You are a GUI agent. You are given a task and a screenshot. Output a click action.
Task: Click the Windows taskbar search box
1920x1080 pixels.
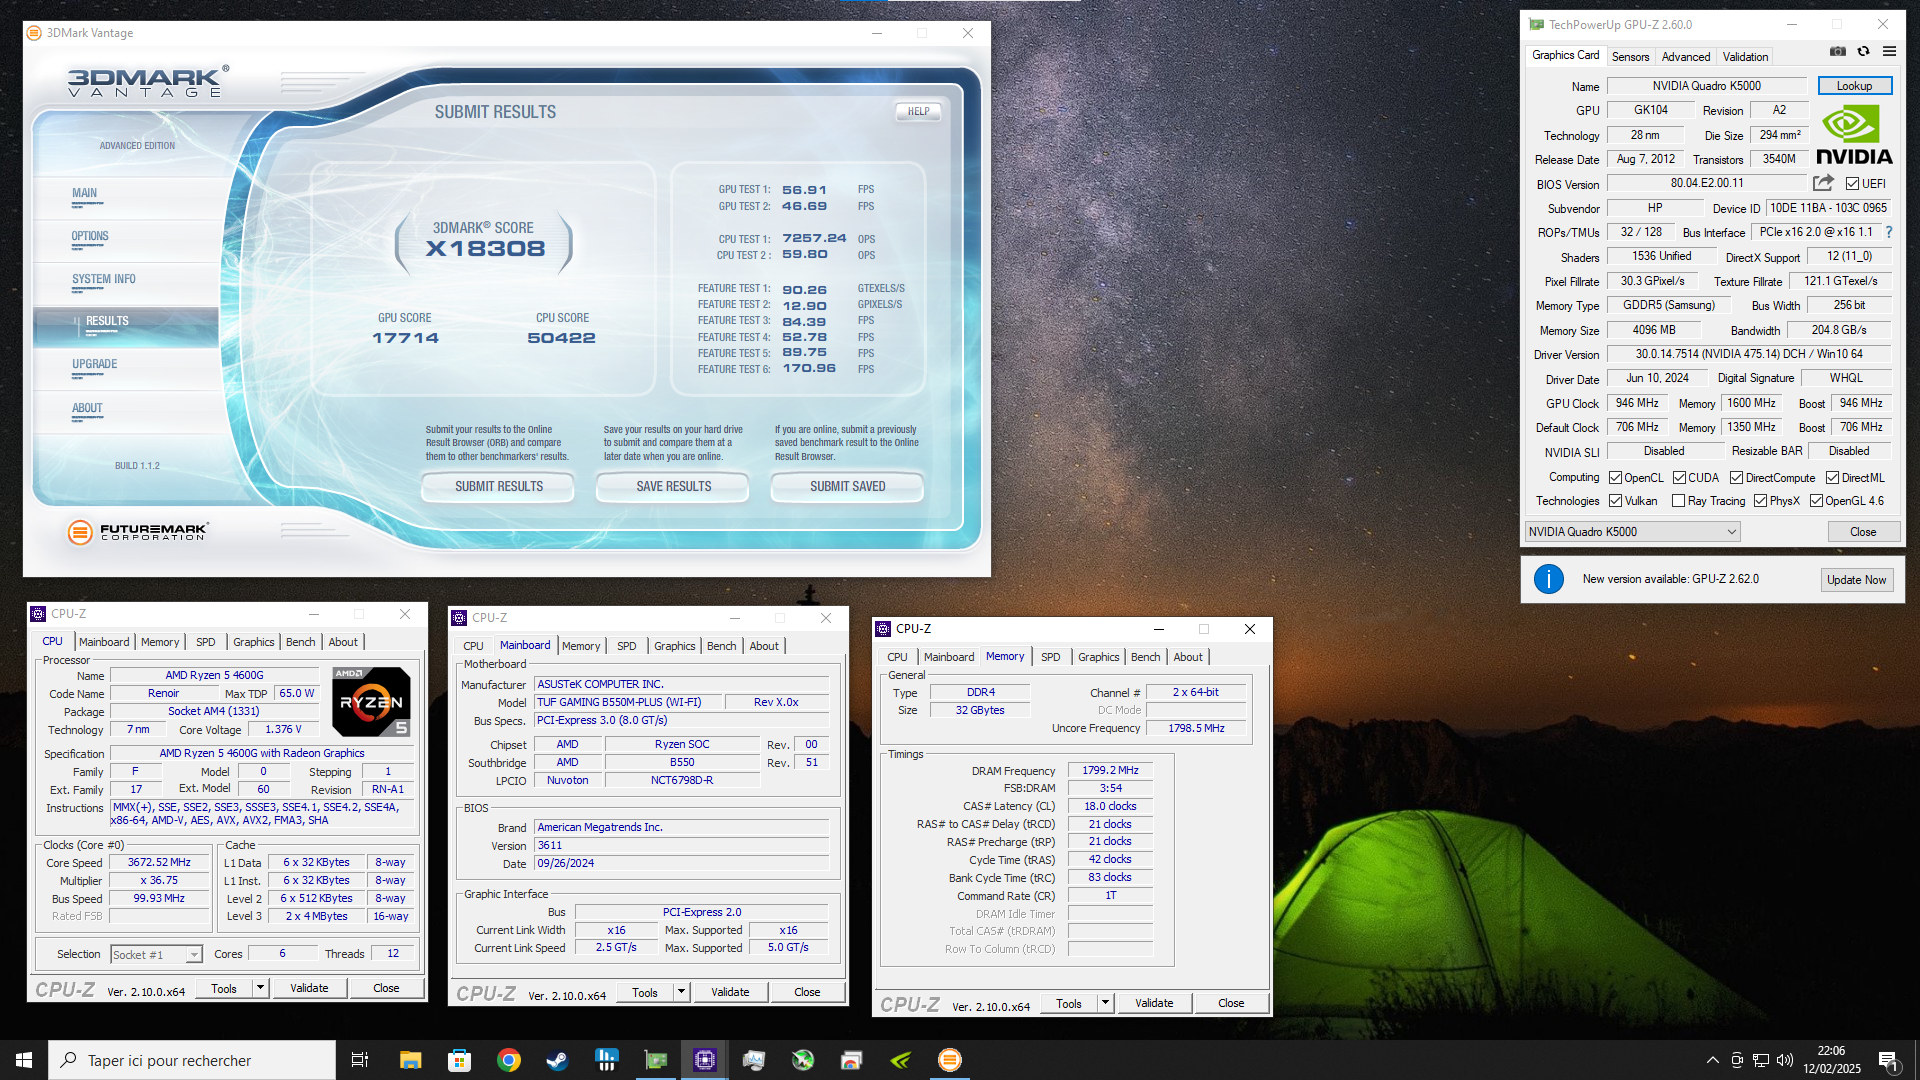[192, 1060]
